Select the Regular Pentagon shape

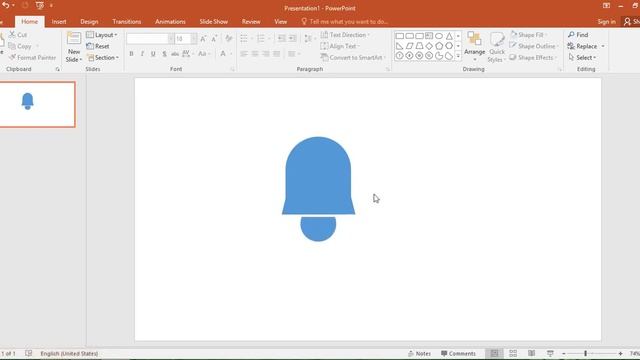click(x=439, y=46)
